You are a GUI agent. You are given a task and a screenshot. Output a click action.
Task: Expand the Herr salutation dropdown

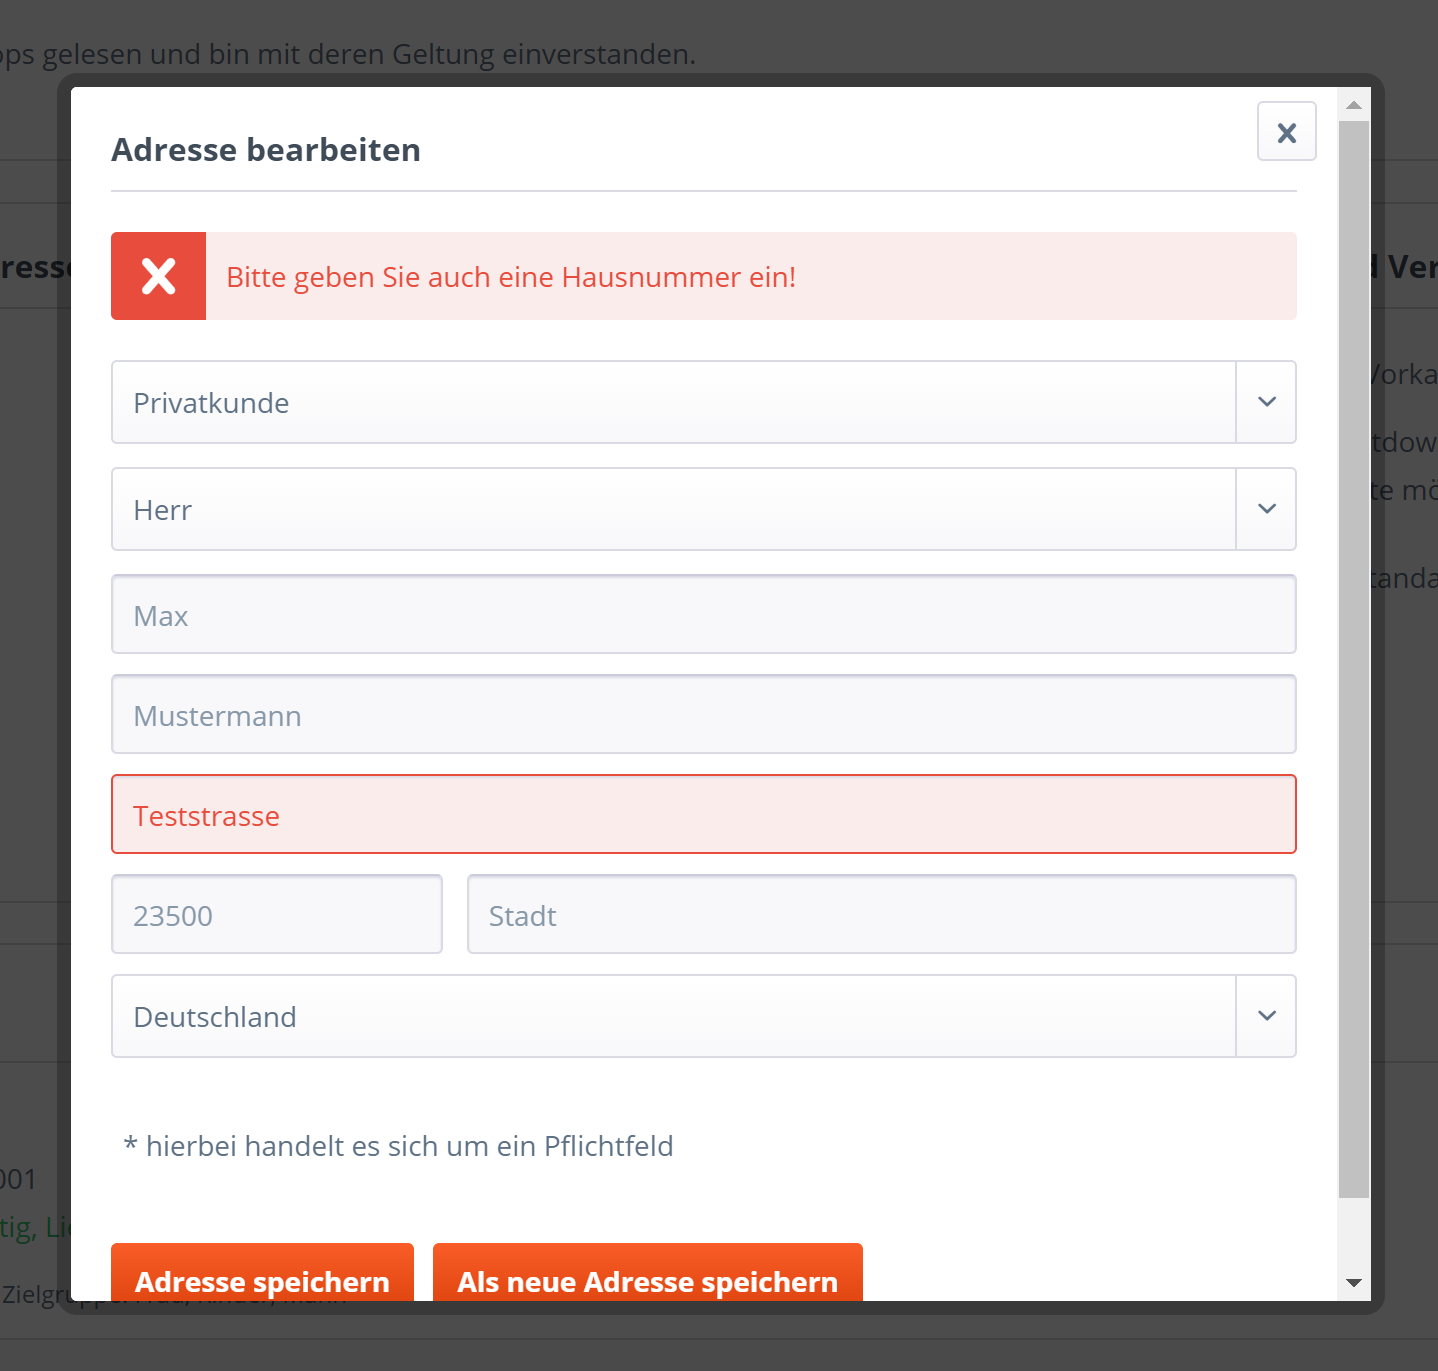click(703, 509)
